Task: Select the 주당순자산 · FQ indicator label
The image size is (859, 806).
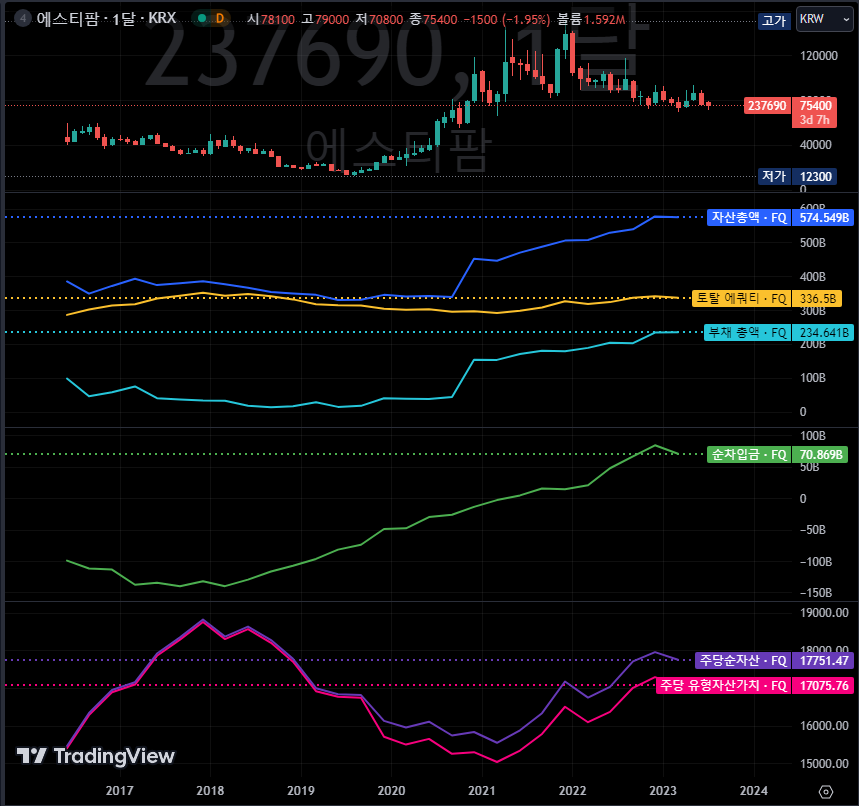Action: coord(743,661)
